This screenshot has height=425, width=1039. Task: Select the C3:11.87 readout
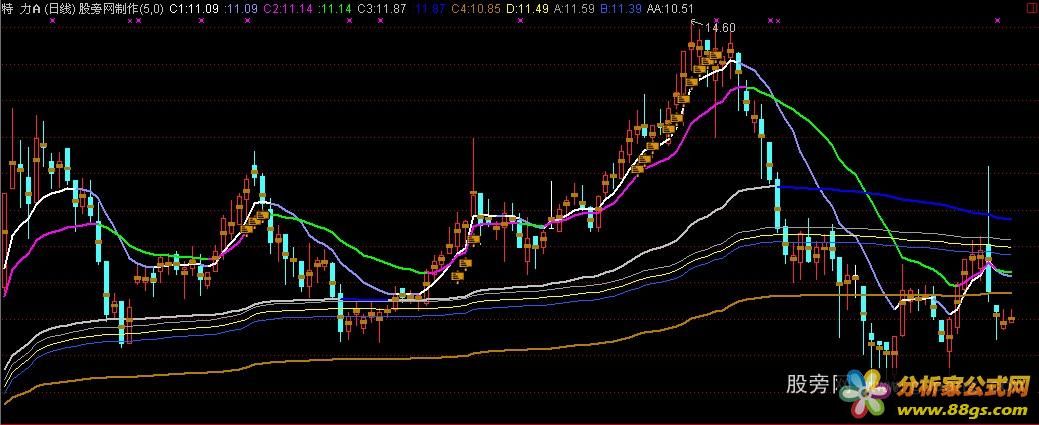tap(382, 9)
